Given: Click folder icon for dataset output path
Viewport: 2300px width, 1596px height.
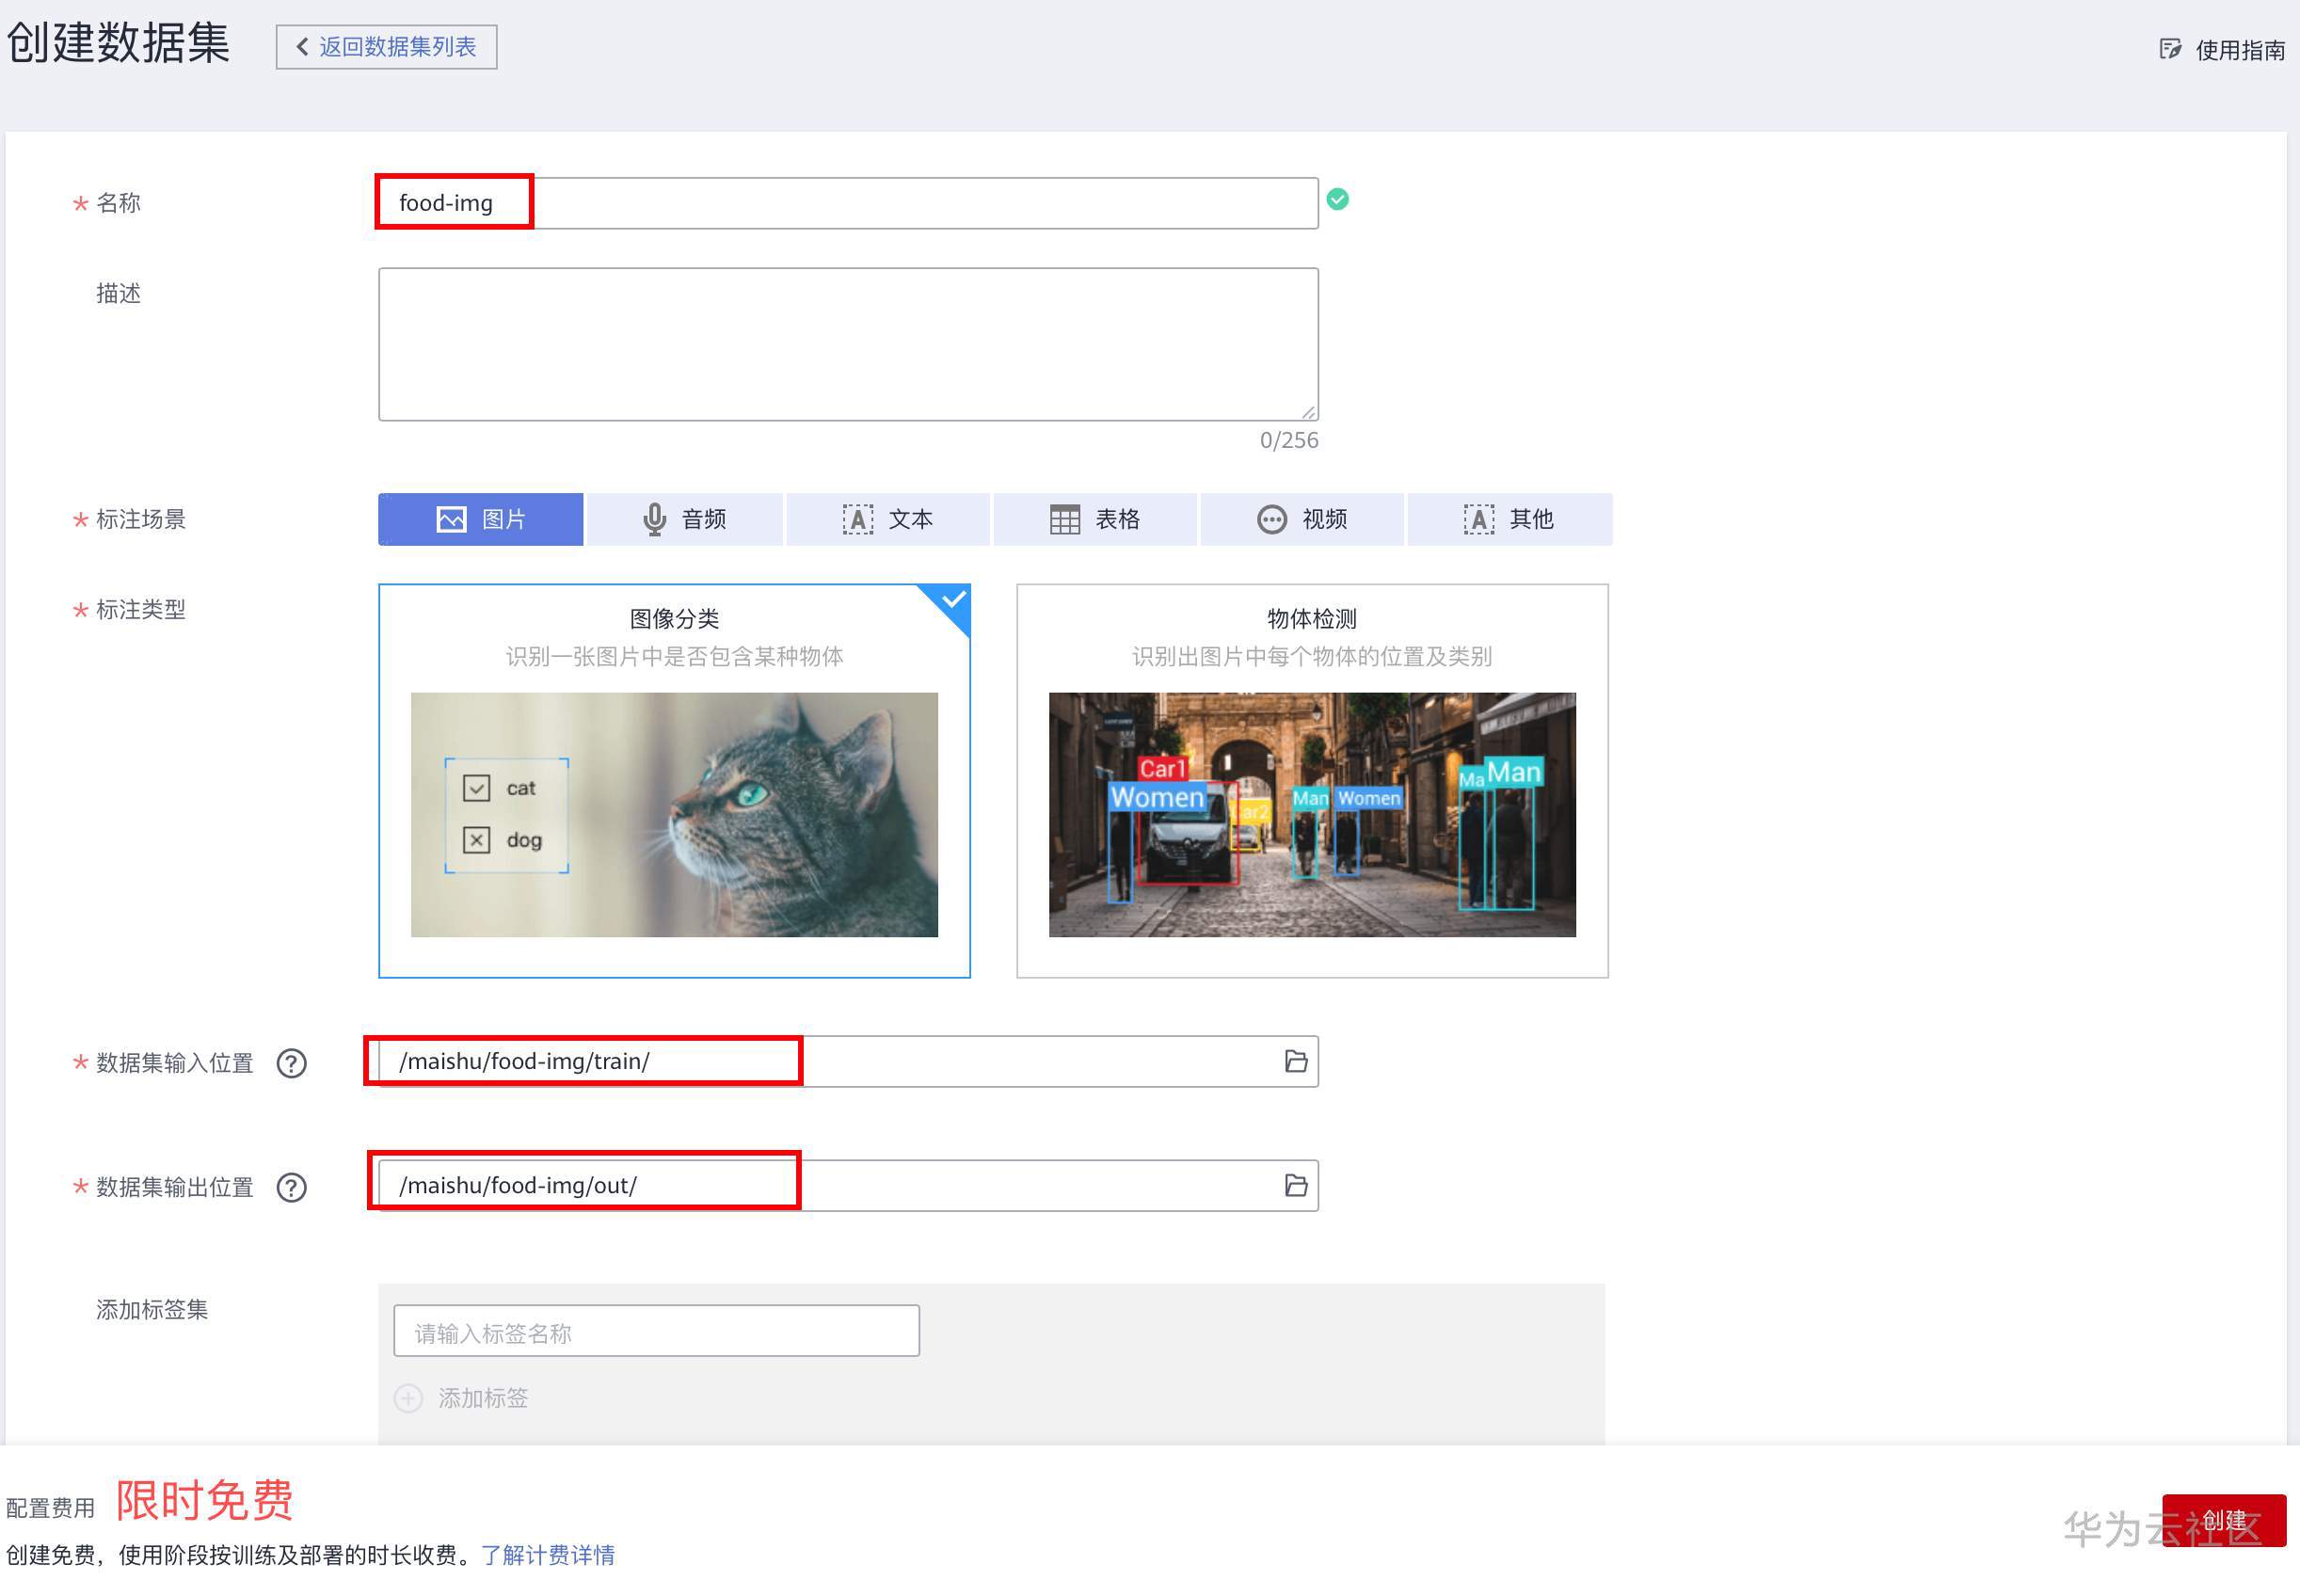Looking at the screenshot, I should (1295, 1185).
